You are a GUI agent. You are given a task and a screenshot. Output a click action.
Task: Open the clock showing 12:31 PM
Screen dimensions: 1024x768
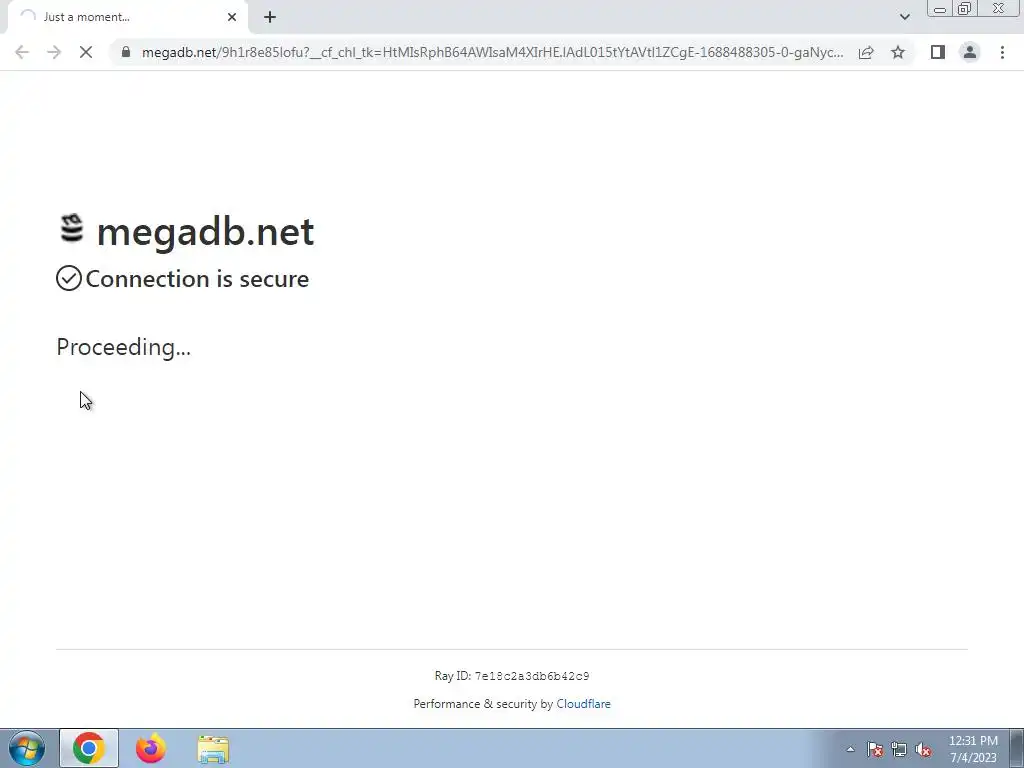973,748
